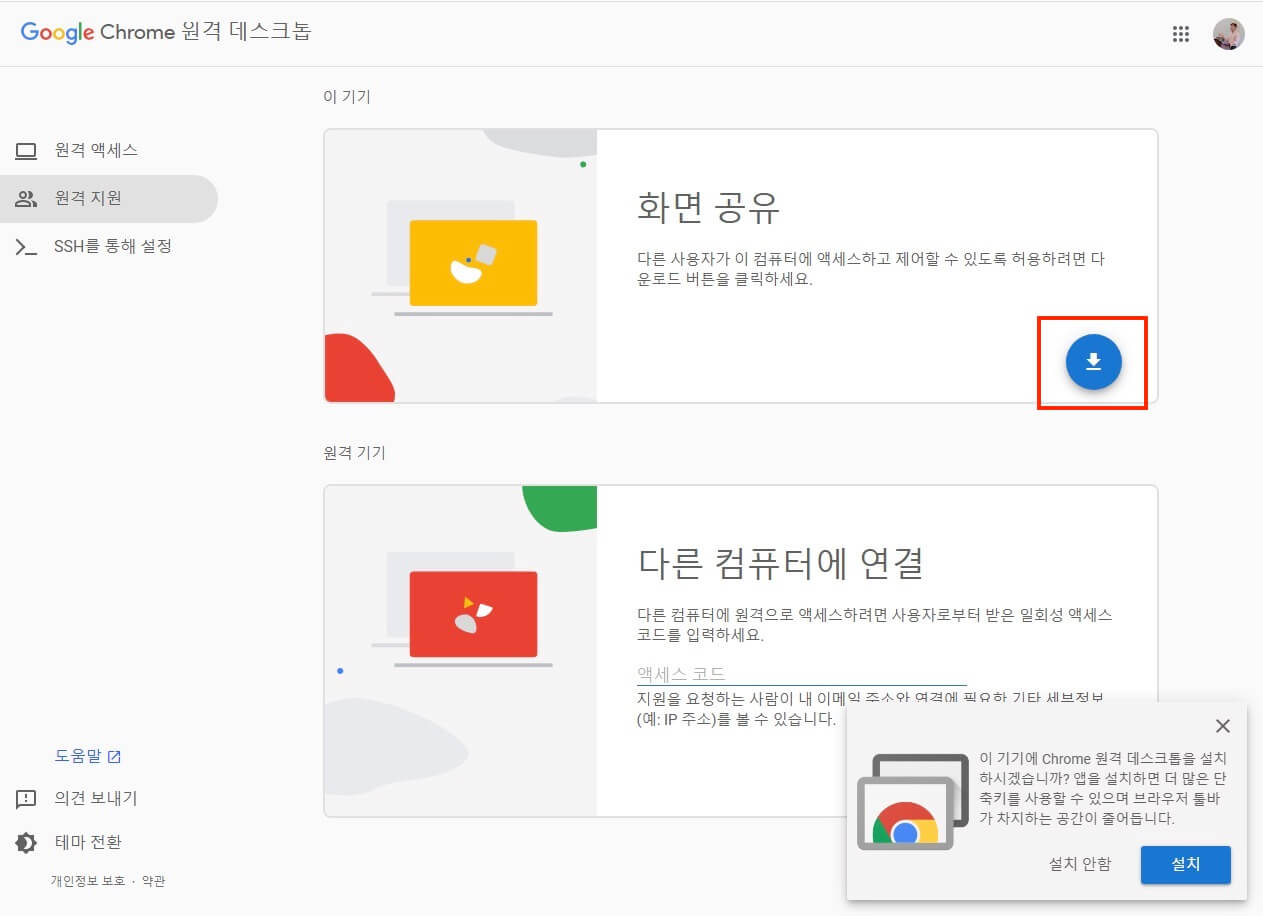Image resolution: width=1263 pixels, height=916 pixels.
Task: Open 의견 보내기 feedback option
Action: [x=96, y=798]
